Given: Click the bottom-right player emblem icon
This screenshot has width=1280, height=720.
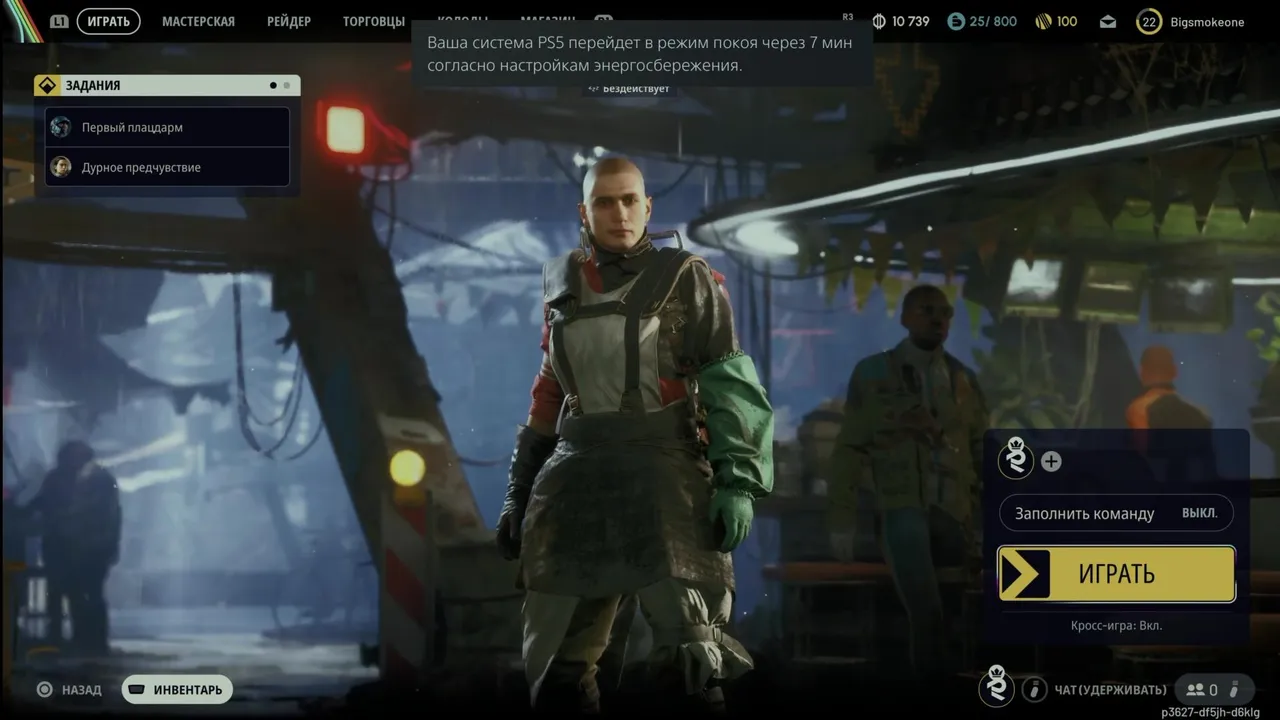Looking at the screenshot, I should (996, 686).
